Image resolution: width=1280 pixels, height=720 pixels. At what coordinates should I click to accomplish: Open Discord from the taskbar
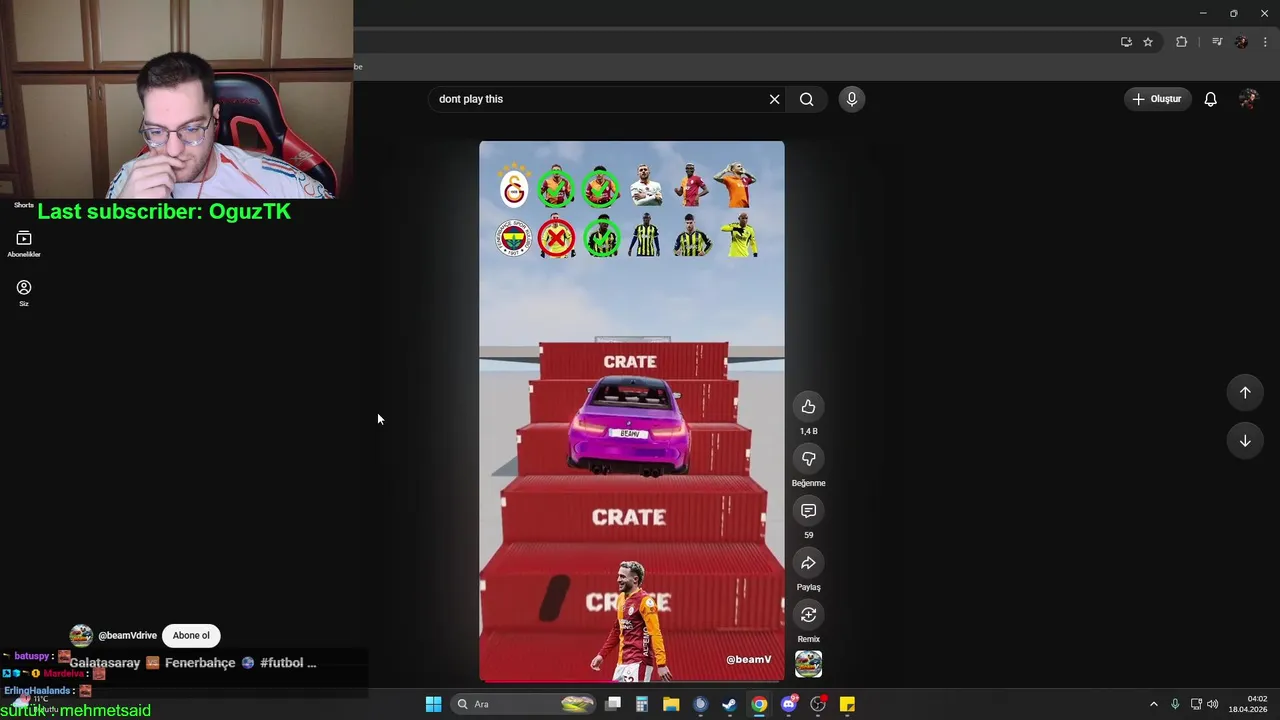789,704
